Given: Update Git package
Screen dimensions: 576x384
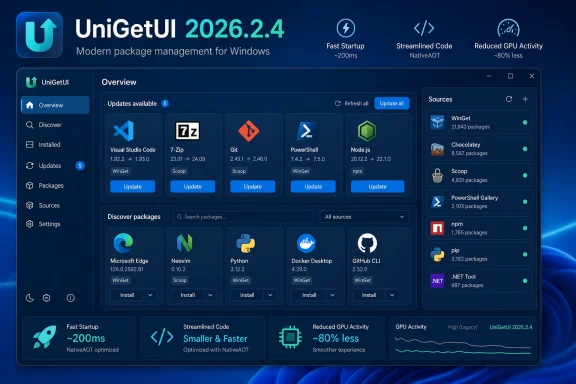Looking at the screenshot, I should click(253, 187).
